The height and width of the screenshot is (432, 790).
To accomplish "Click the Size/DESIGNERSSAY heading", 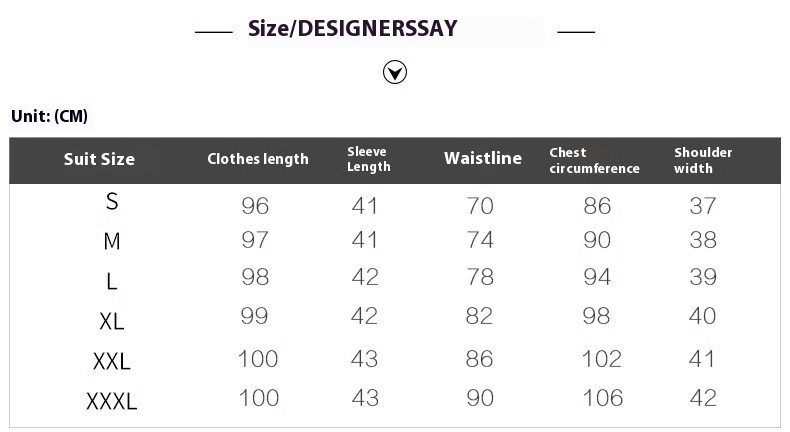I will (352, 29).
